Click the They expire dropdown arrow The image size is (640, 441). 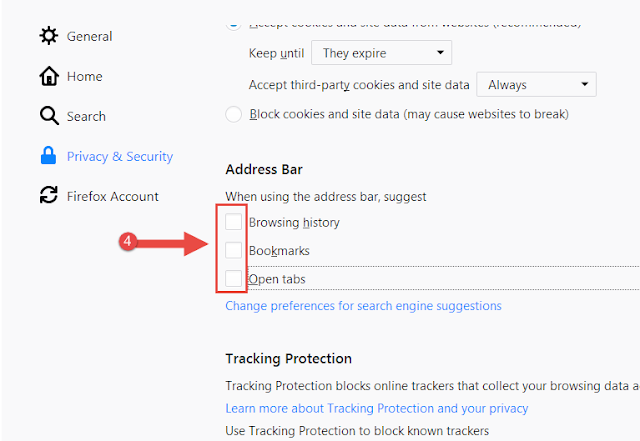[x=440, y=53]
